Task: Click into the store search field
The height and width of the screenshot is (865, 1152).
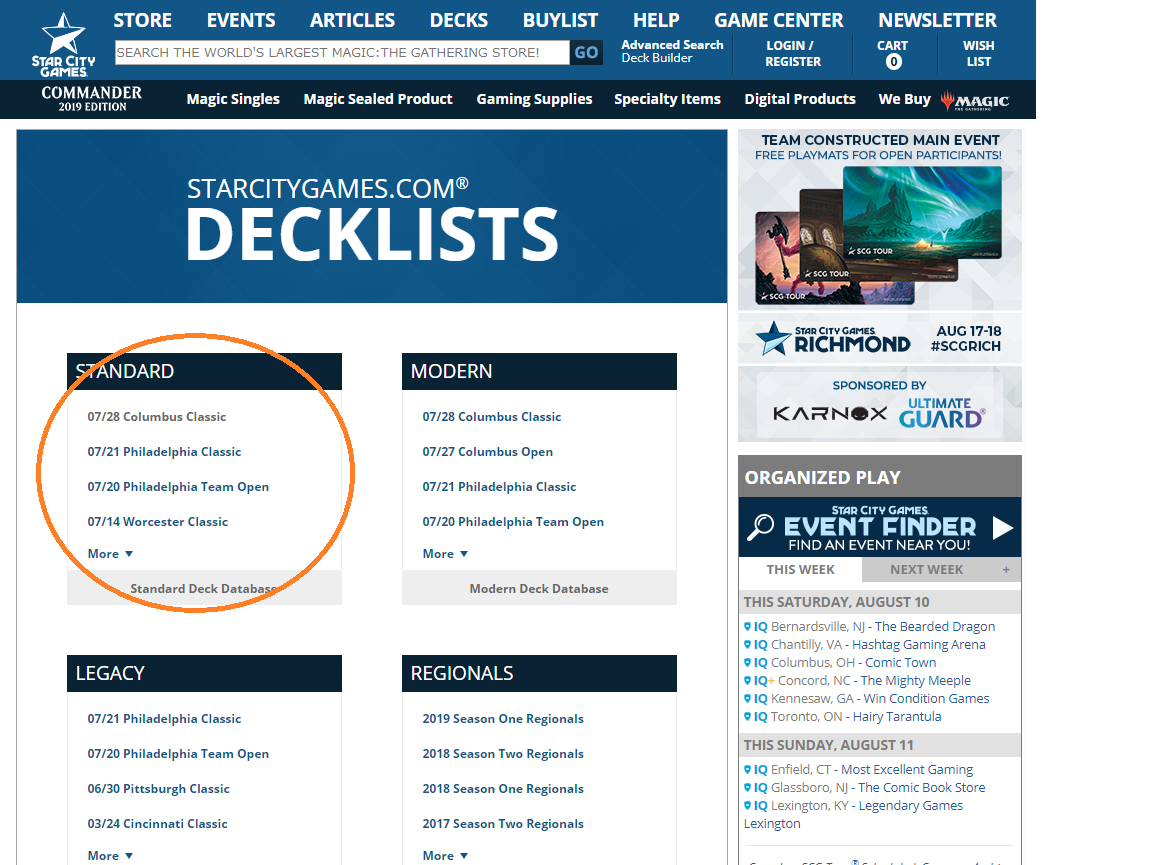Action: pos(342,52)
